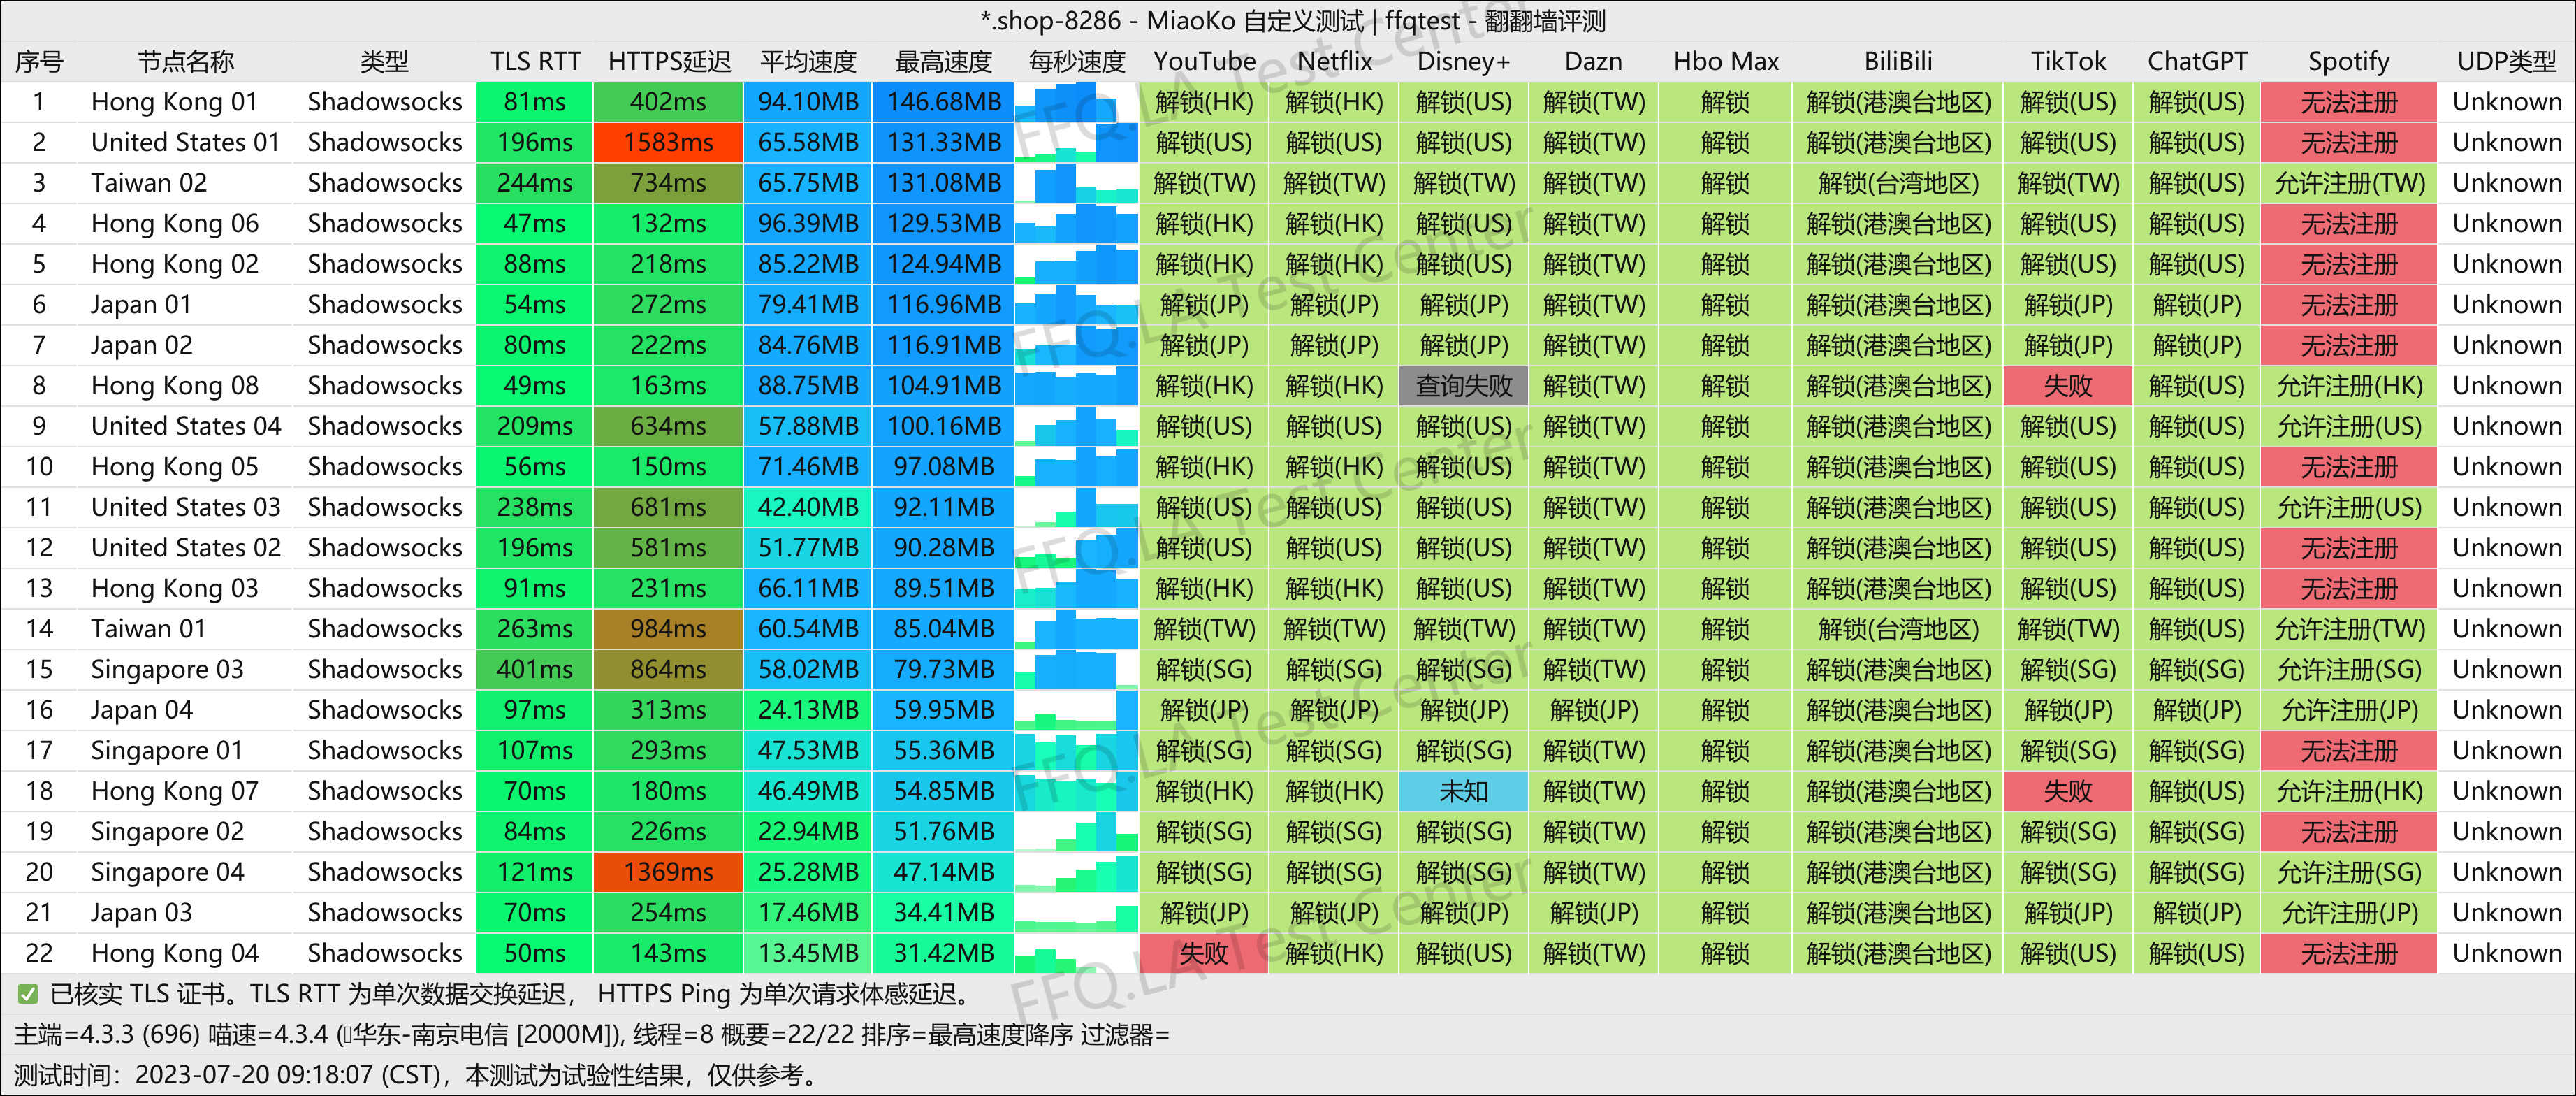The image size is (2576, 1096).
Task: Click the title MiaoKo 自定义测试 text
Action: coord(1255,20)
